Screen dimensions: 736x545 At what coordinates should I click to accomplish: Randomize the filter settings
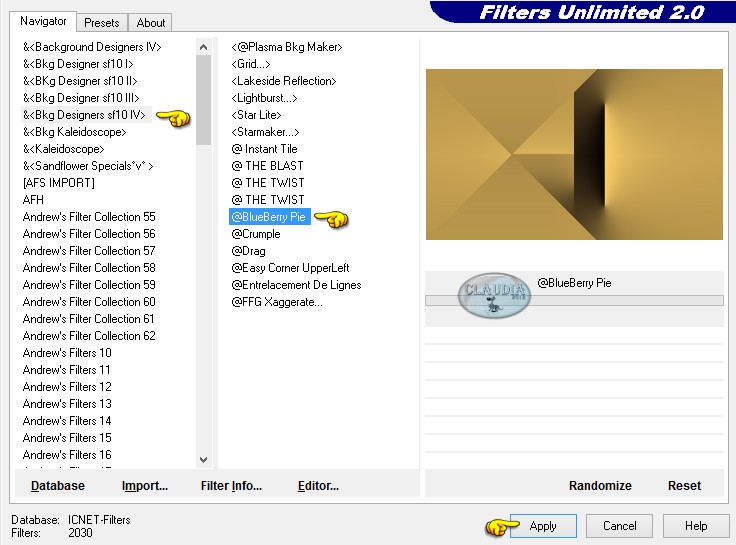(x=600, y=485)
